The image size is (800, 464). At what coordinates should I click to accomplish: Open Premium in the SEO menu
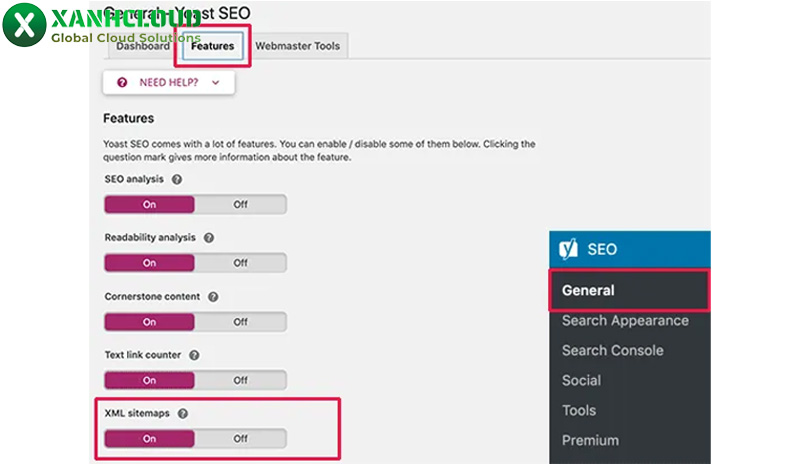tap(590, 441)
